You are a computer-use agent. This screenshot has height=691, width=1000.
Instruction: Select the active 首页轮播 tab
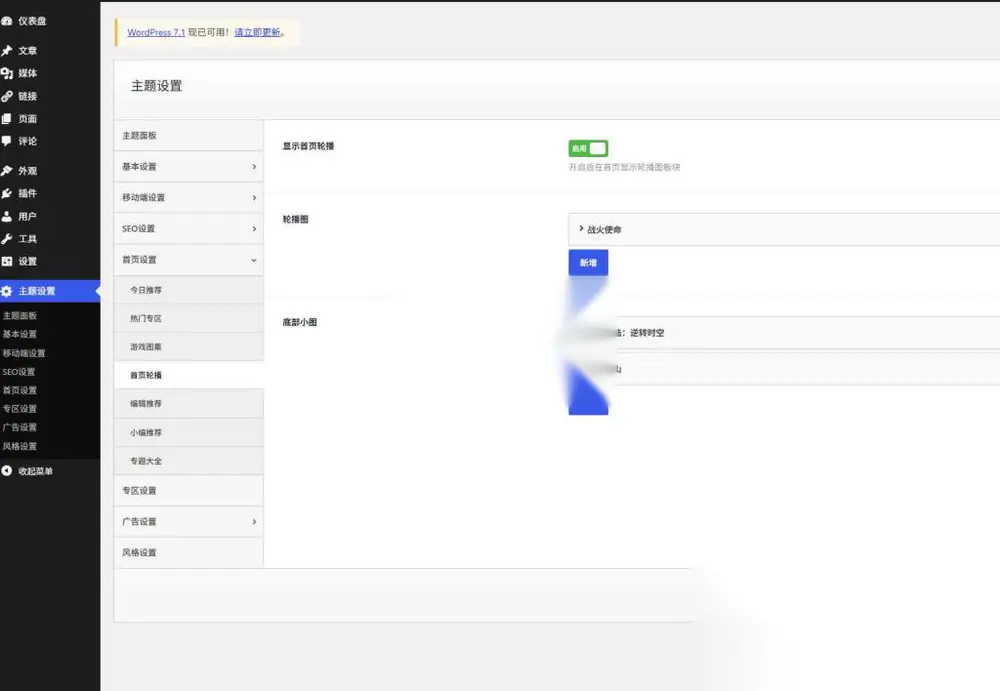click(x=189, y=375)
